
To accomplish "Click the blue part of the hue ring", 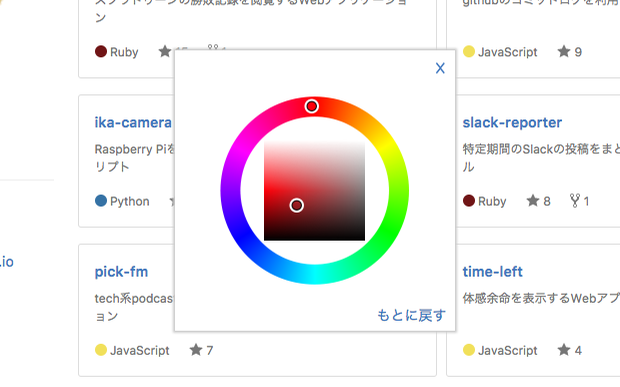I will click(x=244, y=237).
